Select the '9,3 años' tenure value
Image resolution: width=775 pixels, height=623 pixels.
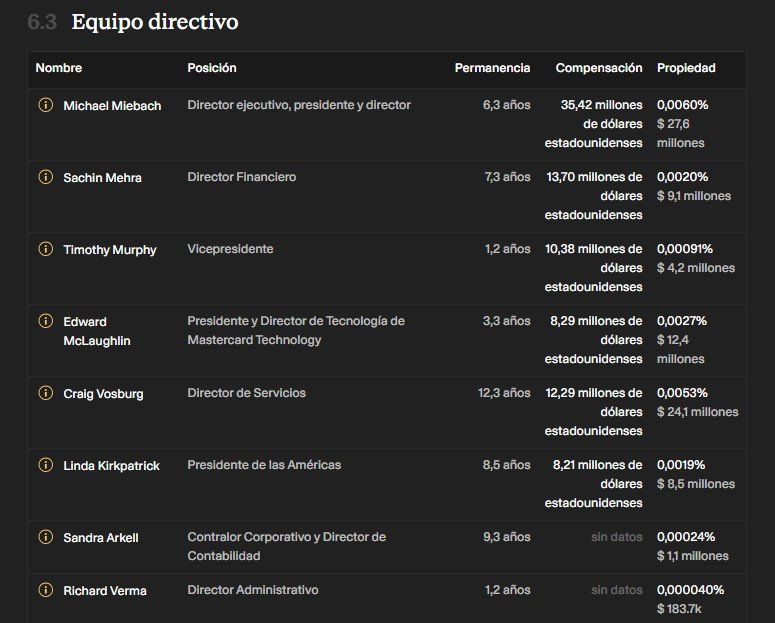pyautogui.click(x=507, y=537)
